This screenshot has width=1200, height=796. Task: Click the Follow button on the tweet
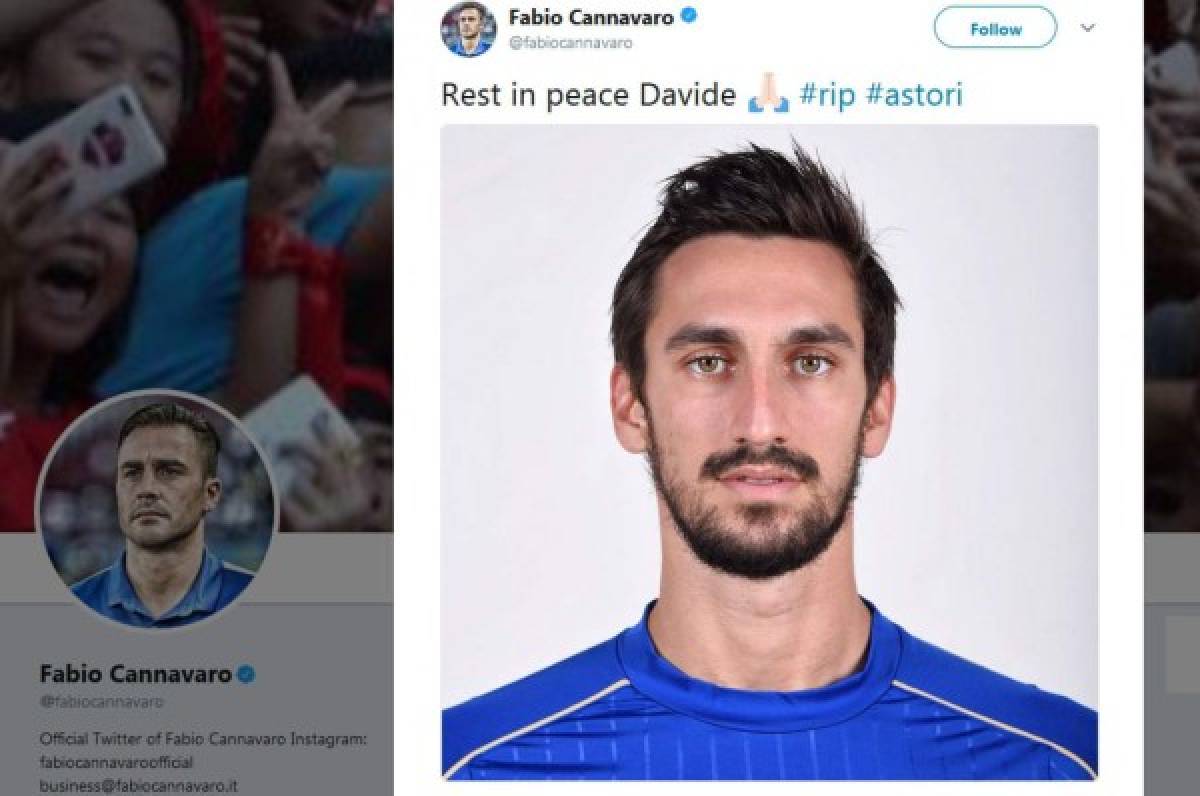pyautogui.click(x=994, y=29)
